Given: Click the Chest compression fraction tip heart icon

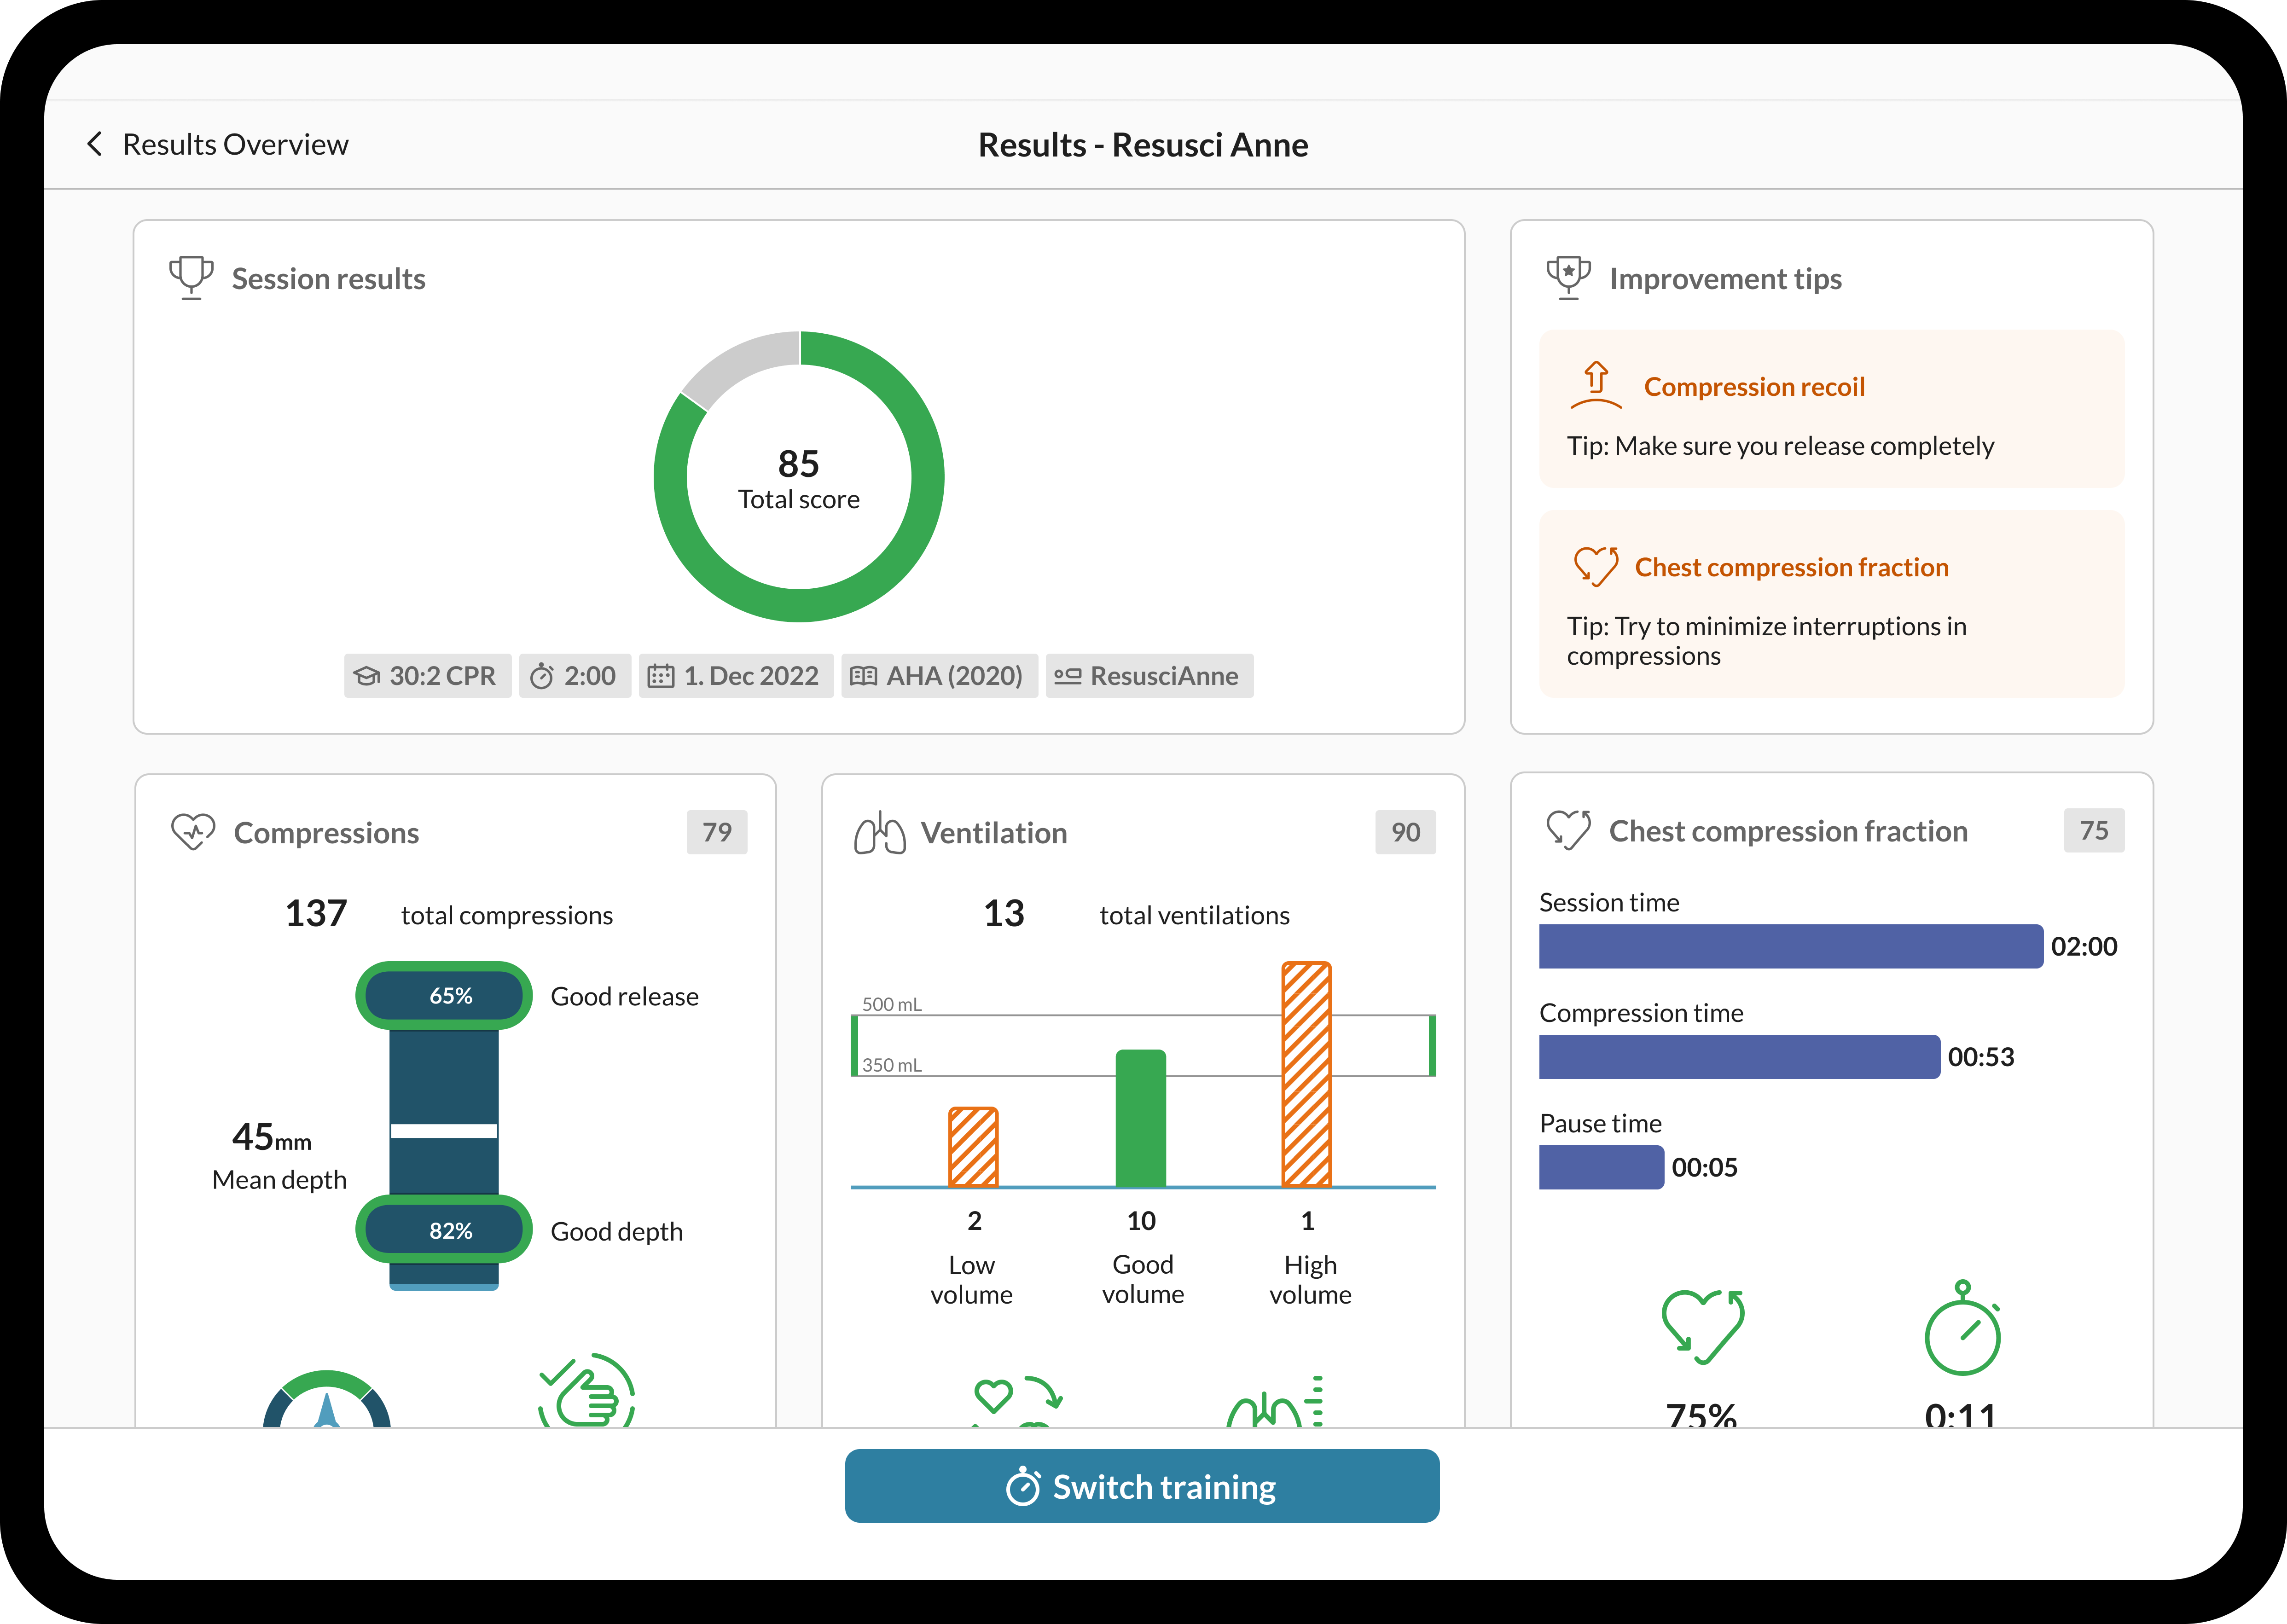Looking at the screenshot, I should (1595, 566).
